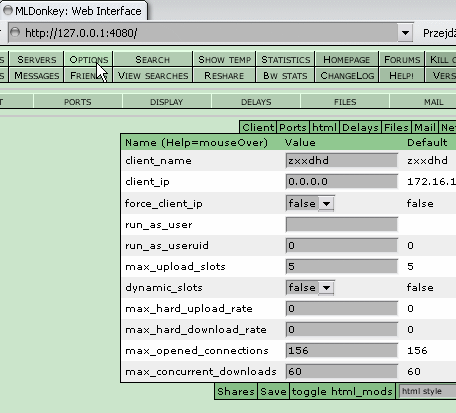Open the ChangeLog link

click(x=347, y=75)
